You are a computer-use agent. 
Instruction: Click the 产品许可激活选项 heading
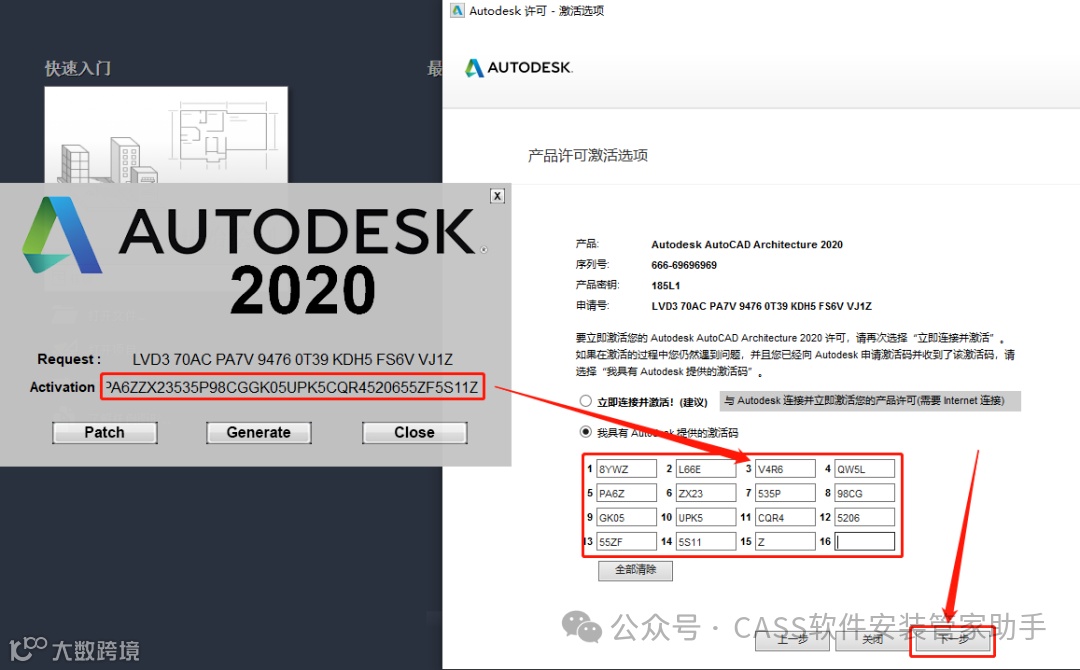click(588, 156)
